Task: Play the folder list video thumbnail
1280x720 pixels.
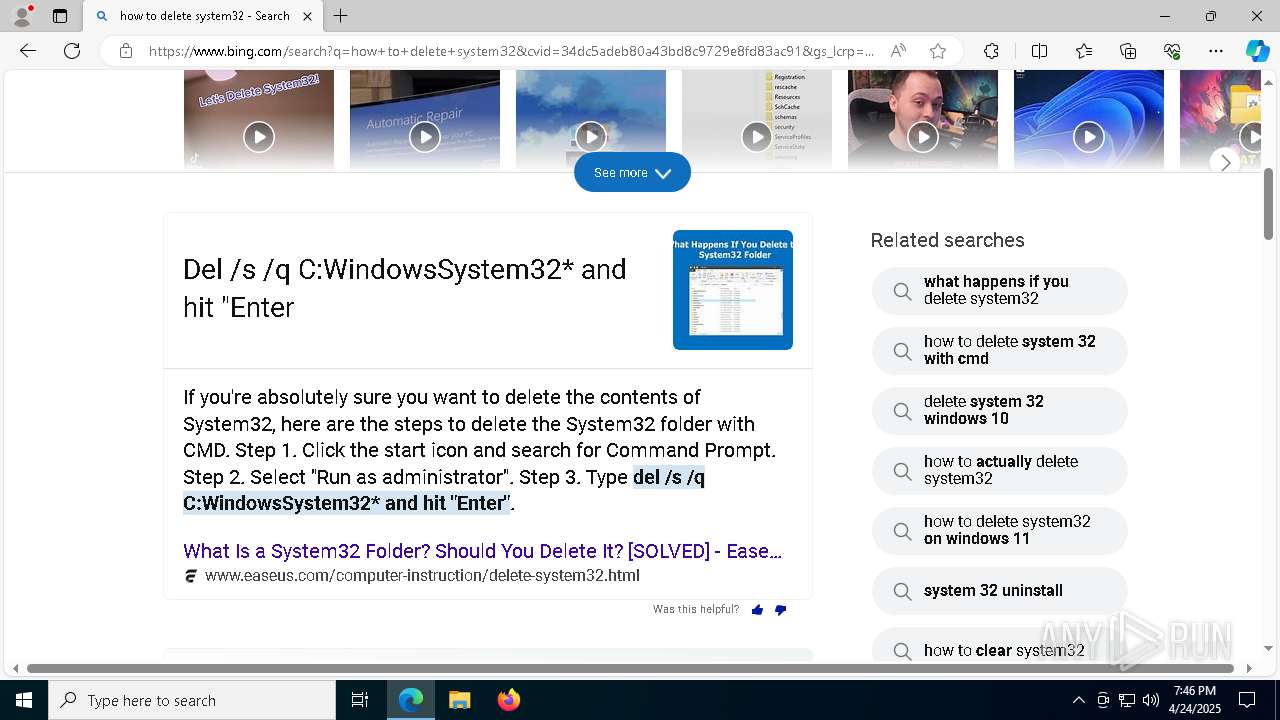Action: pos(757,137)
